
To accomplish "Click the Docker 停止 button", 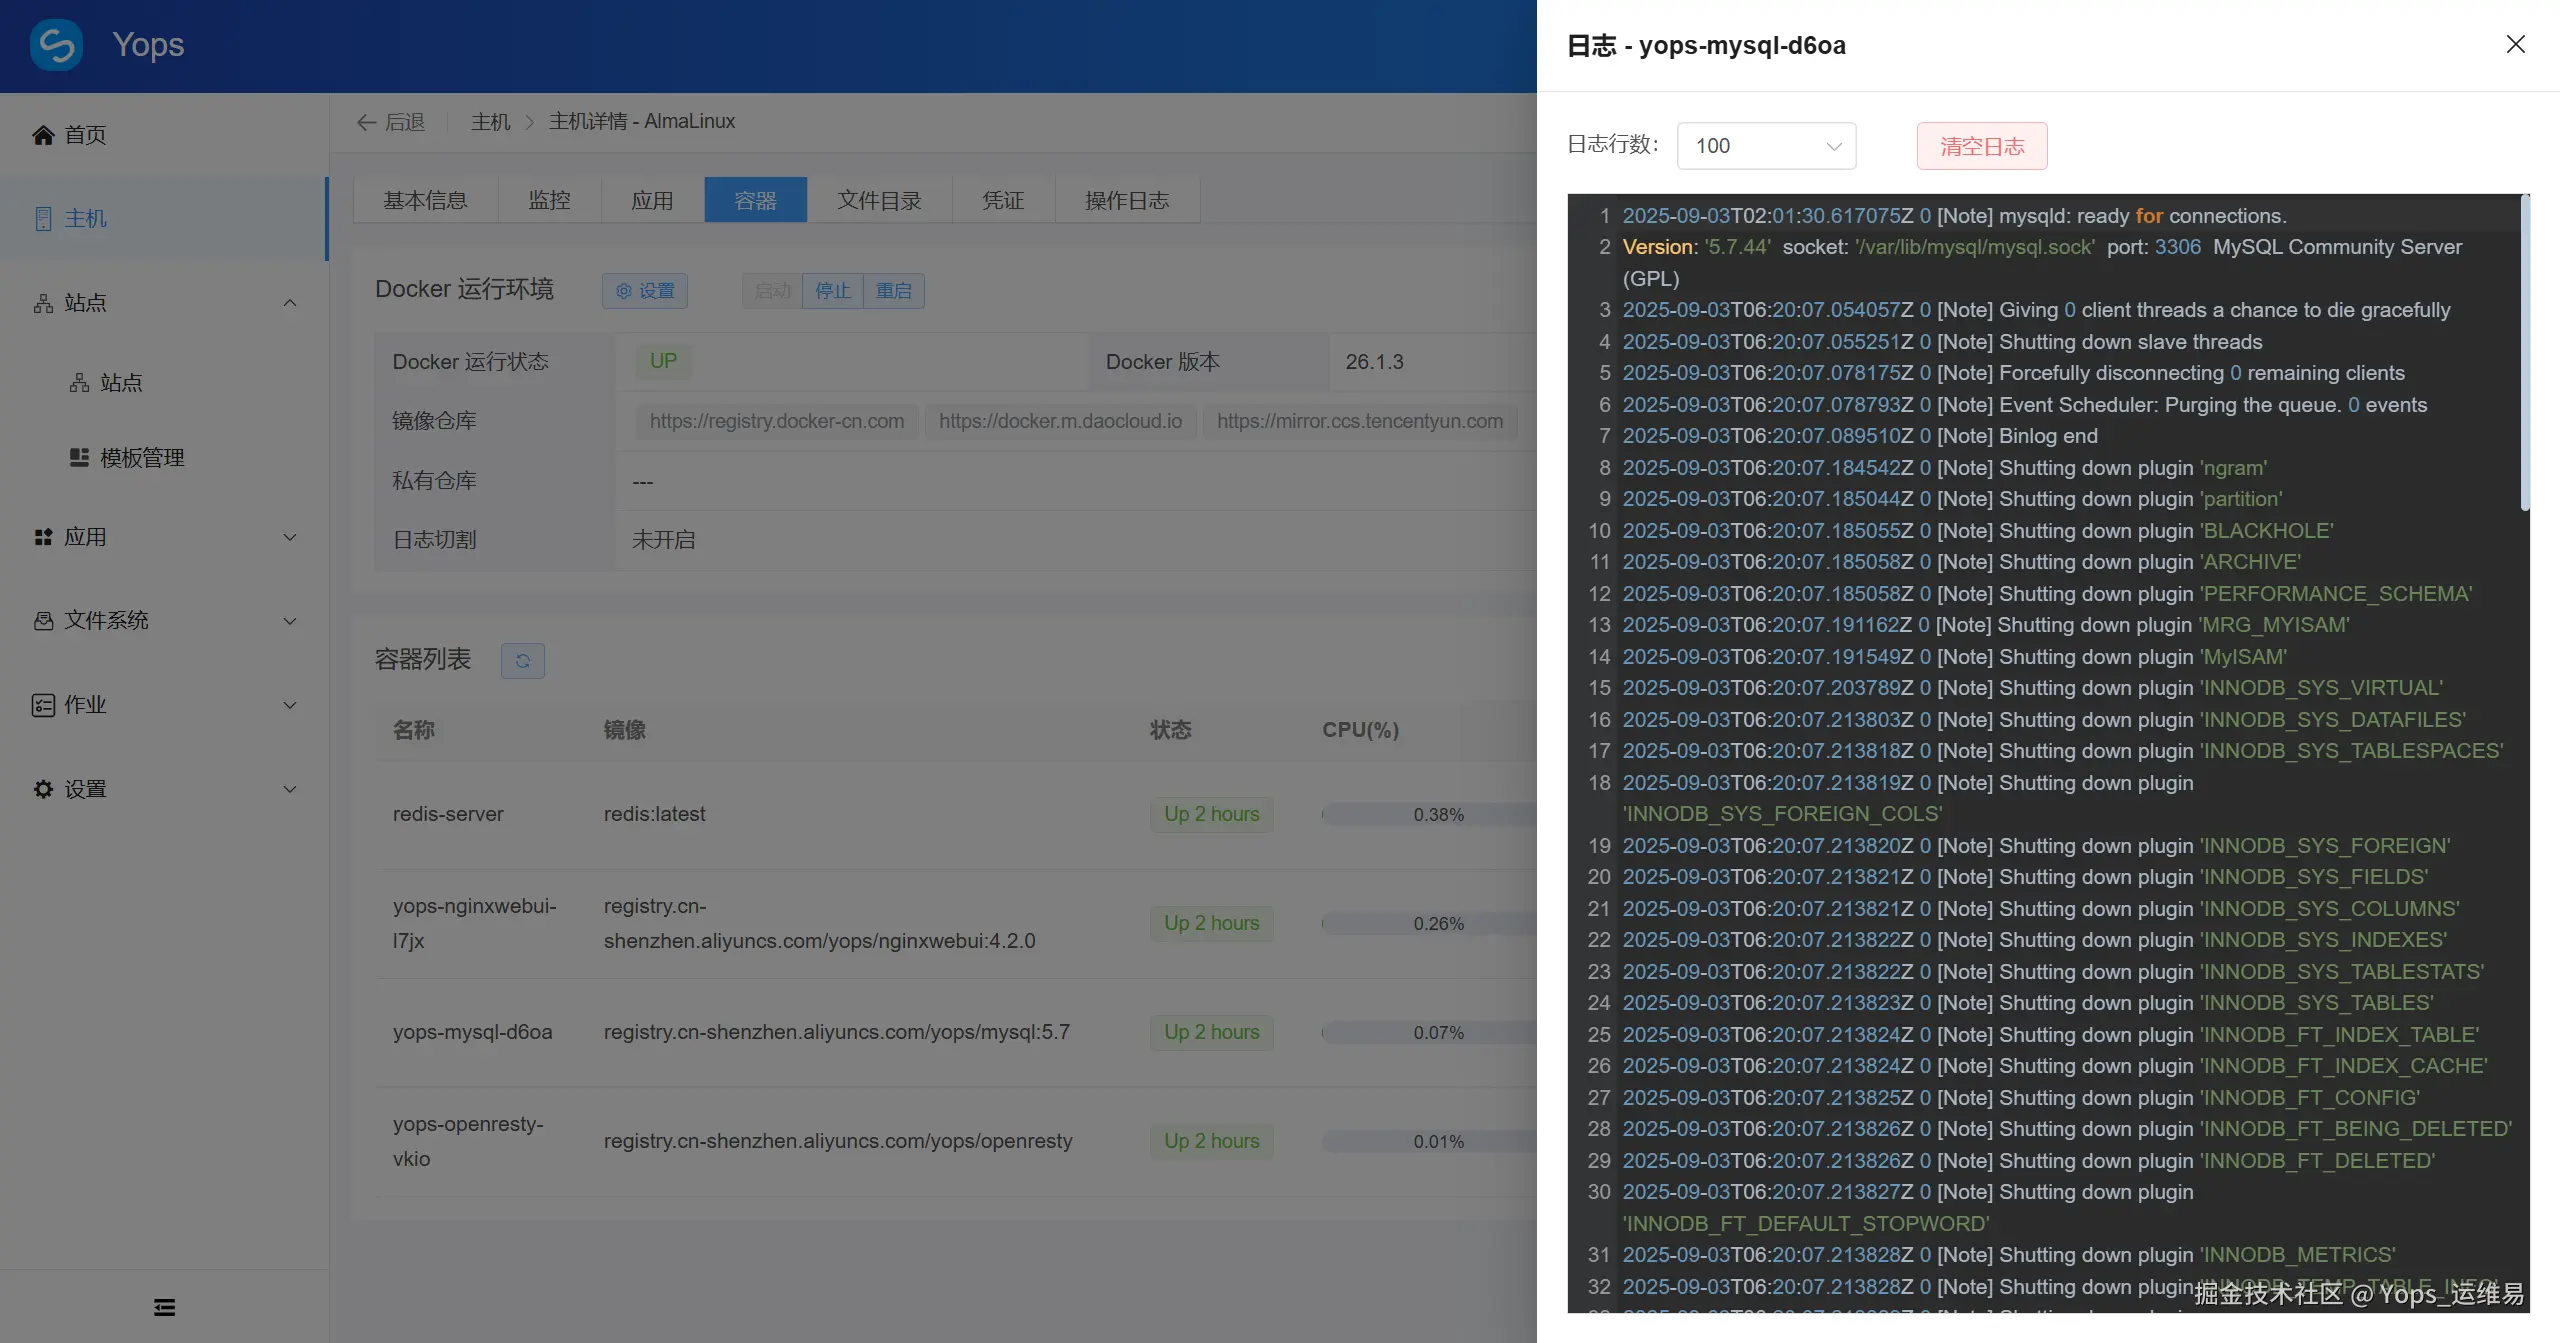I will click(x=832, y=291).
